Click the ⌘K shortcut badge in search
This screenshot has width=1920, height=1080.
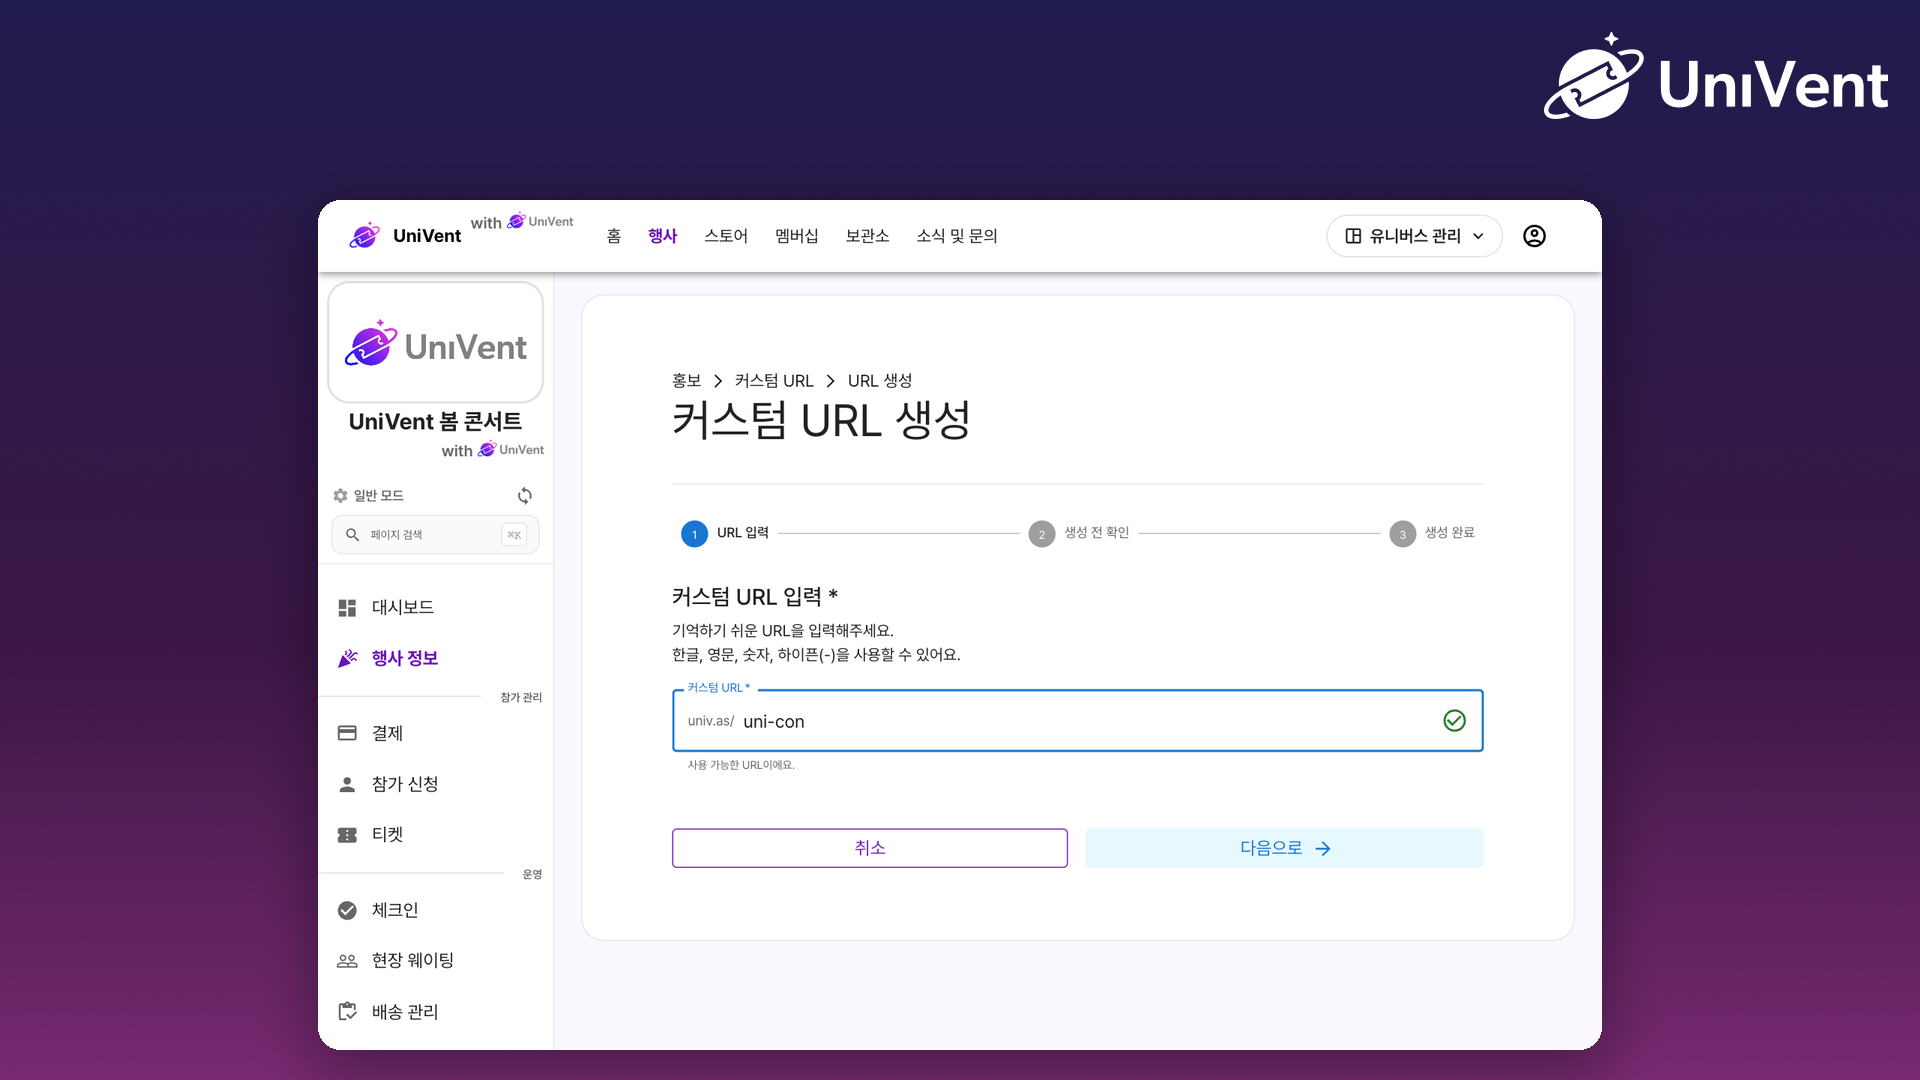[x=514, y=535]
